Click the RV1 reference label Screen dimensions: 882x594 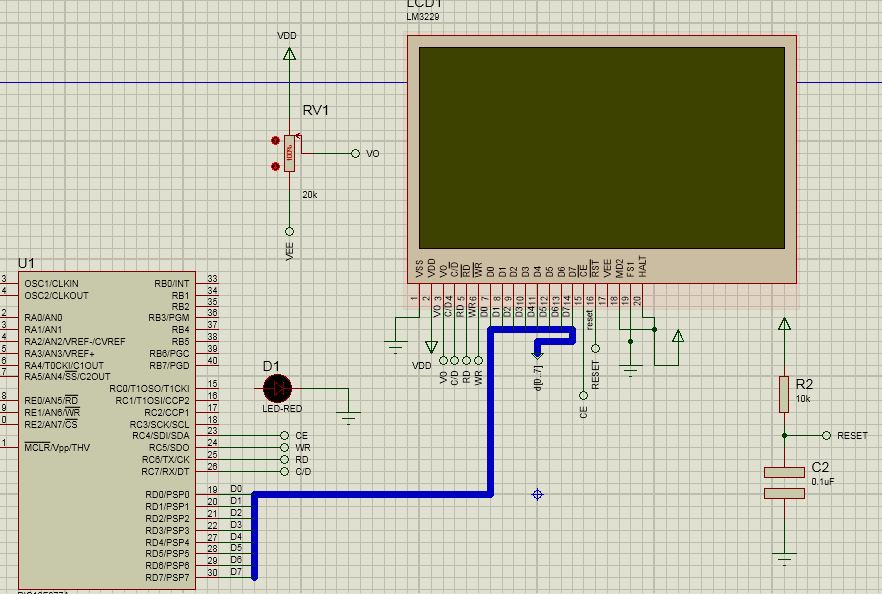316,110
